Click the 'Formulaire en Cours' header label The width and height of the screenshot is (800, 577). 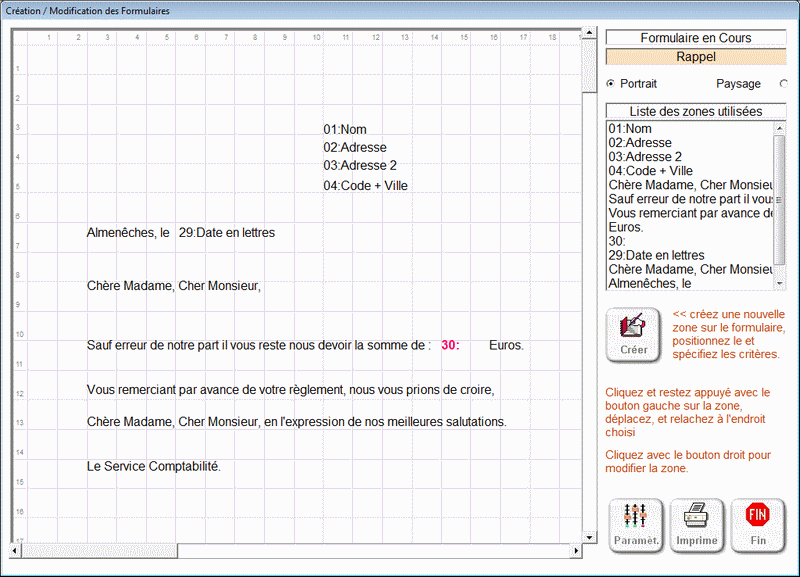pos(696,38)
